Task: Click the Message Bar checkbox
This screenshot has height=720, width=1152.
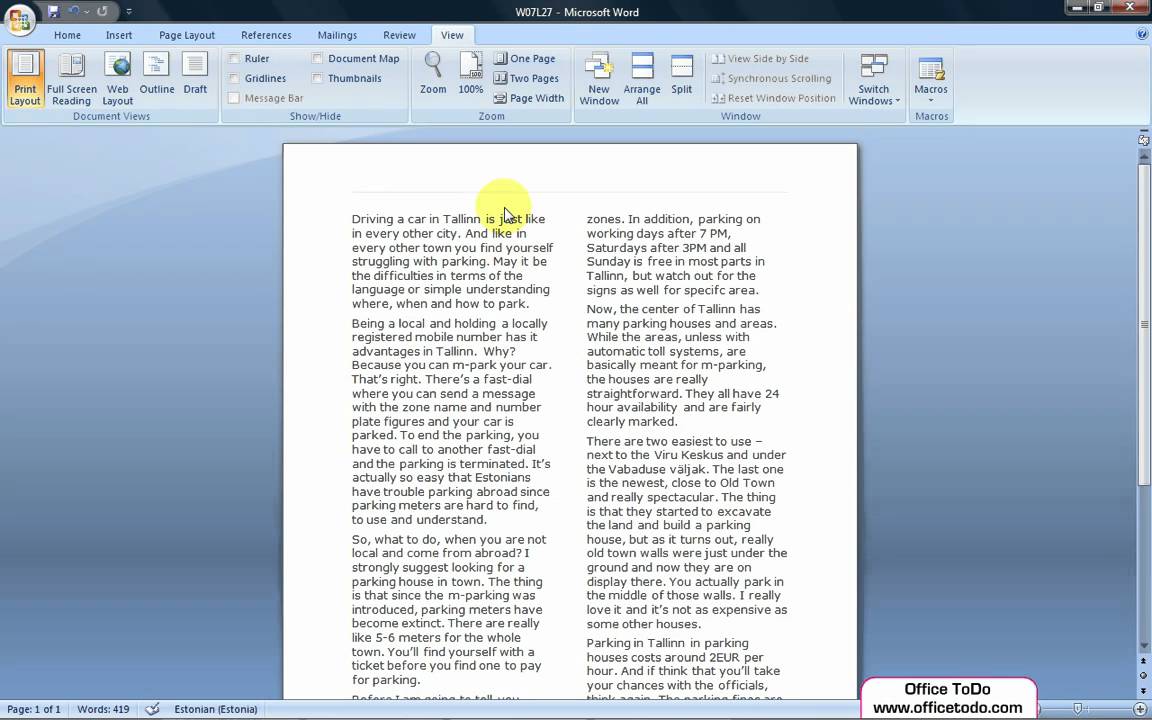Action: coord(234,98)
